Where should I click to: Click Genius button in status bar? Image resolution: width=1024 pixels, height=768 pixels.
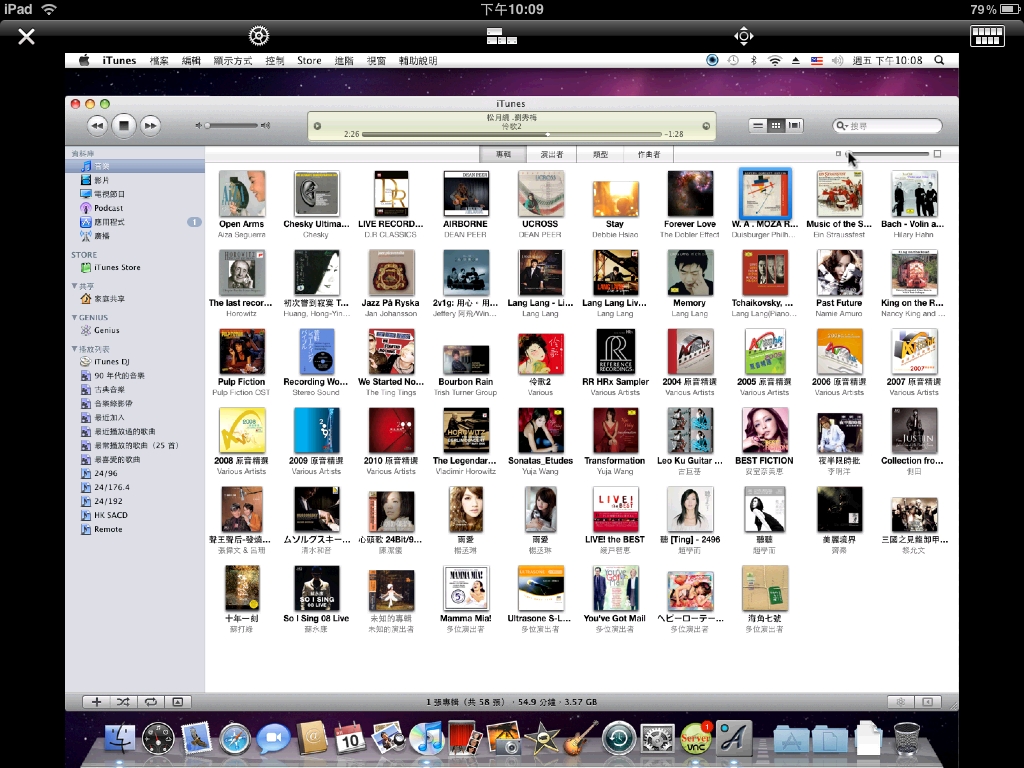901,702
